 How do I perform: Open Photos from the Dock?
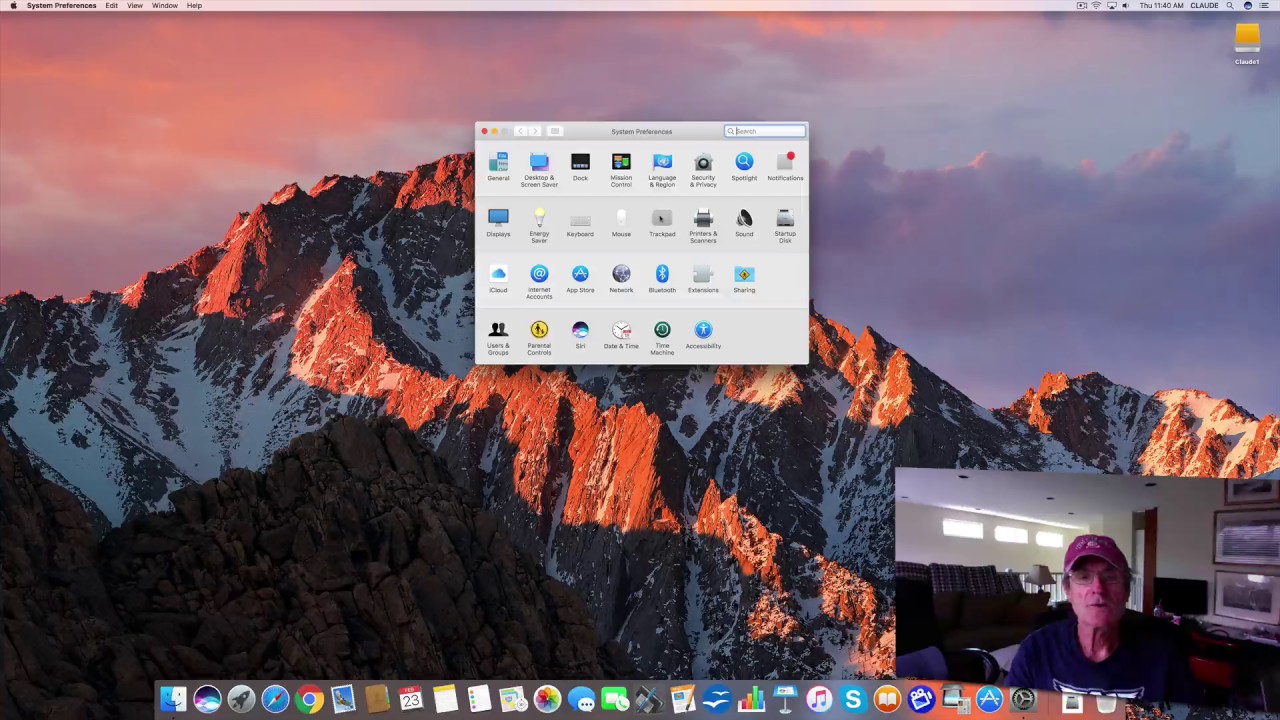[x=547, y=699]
